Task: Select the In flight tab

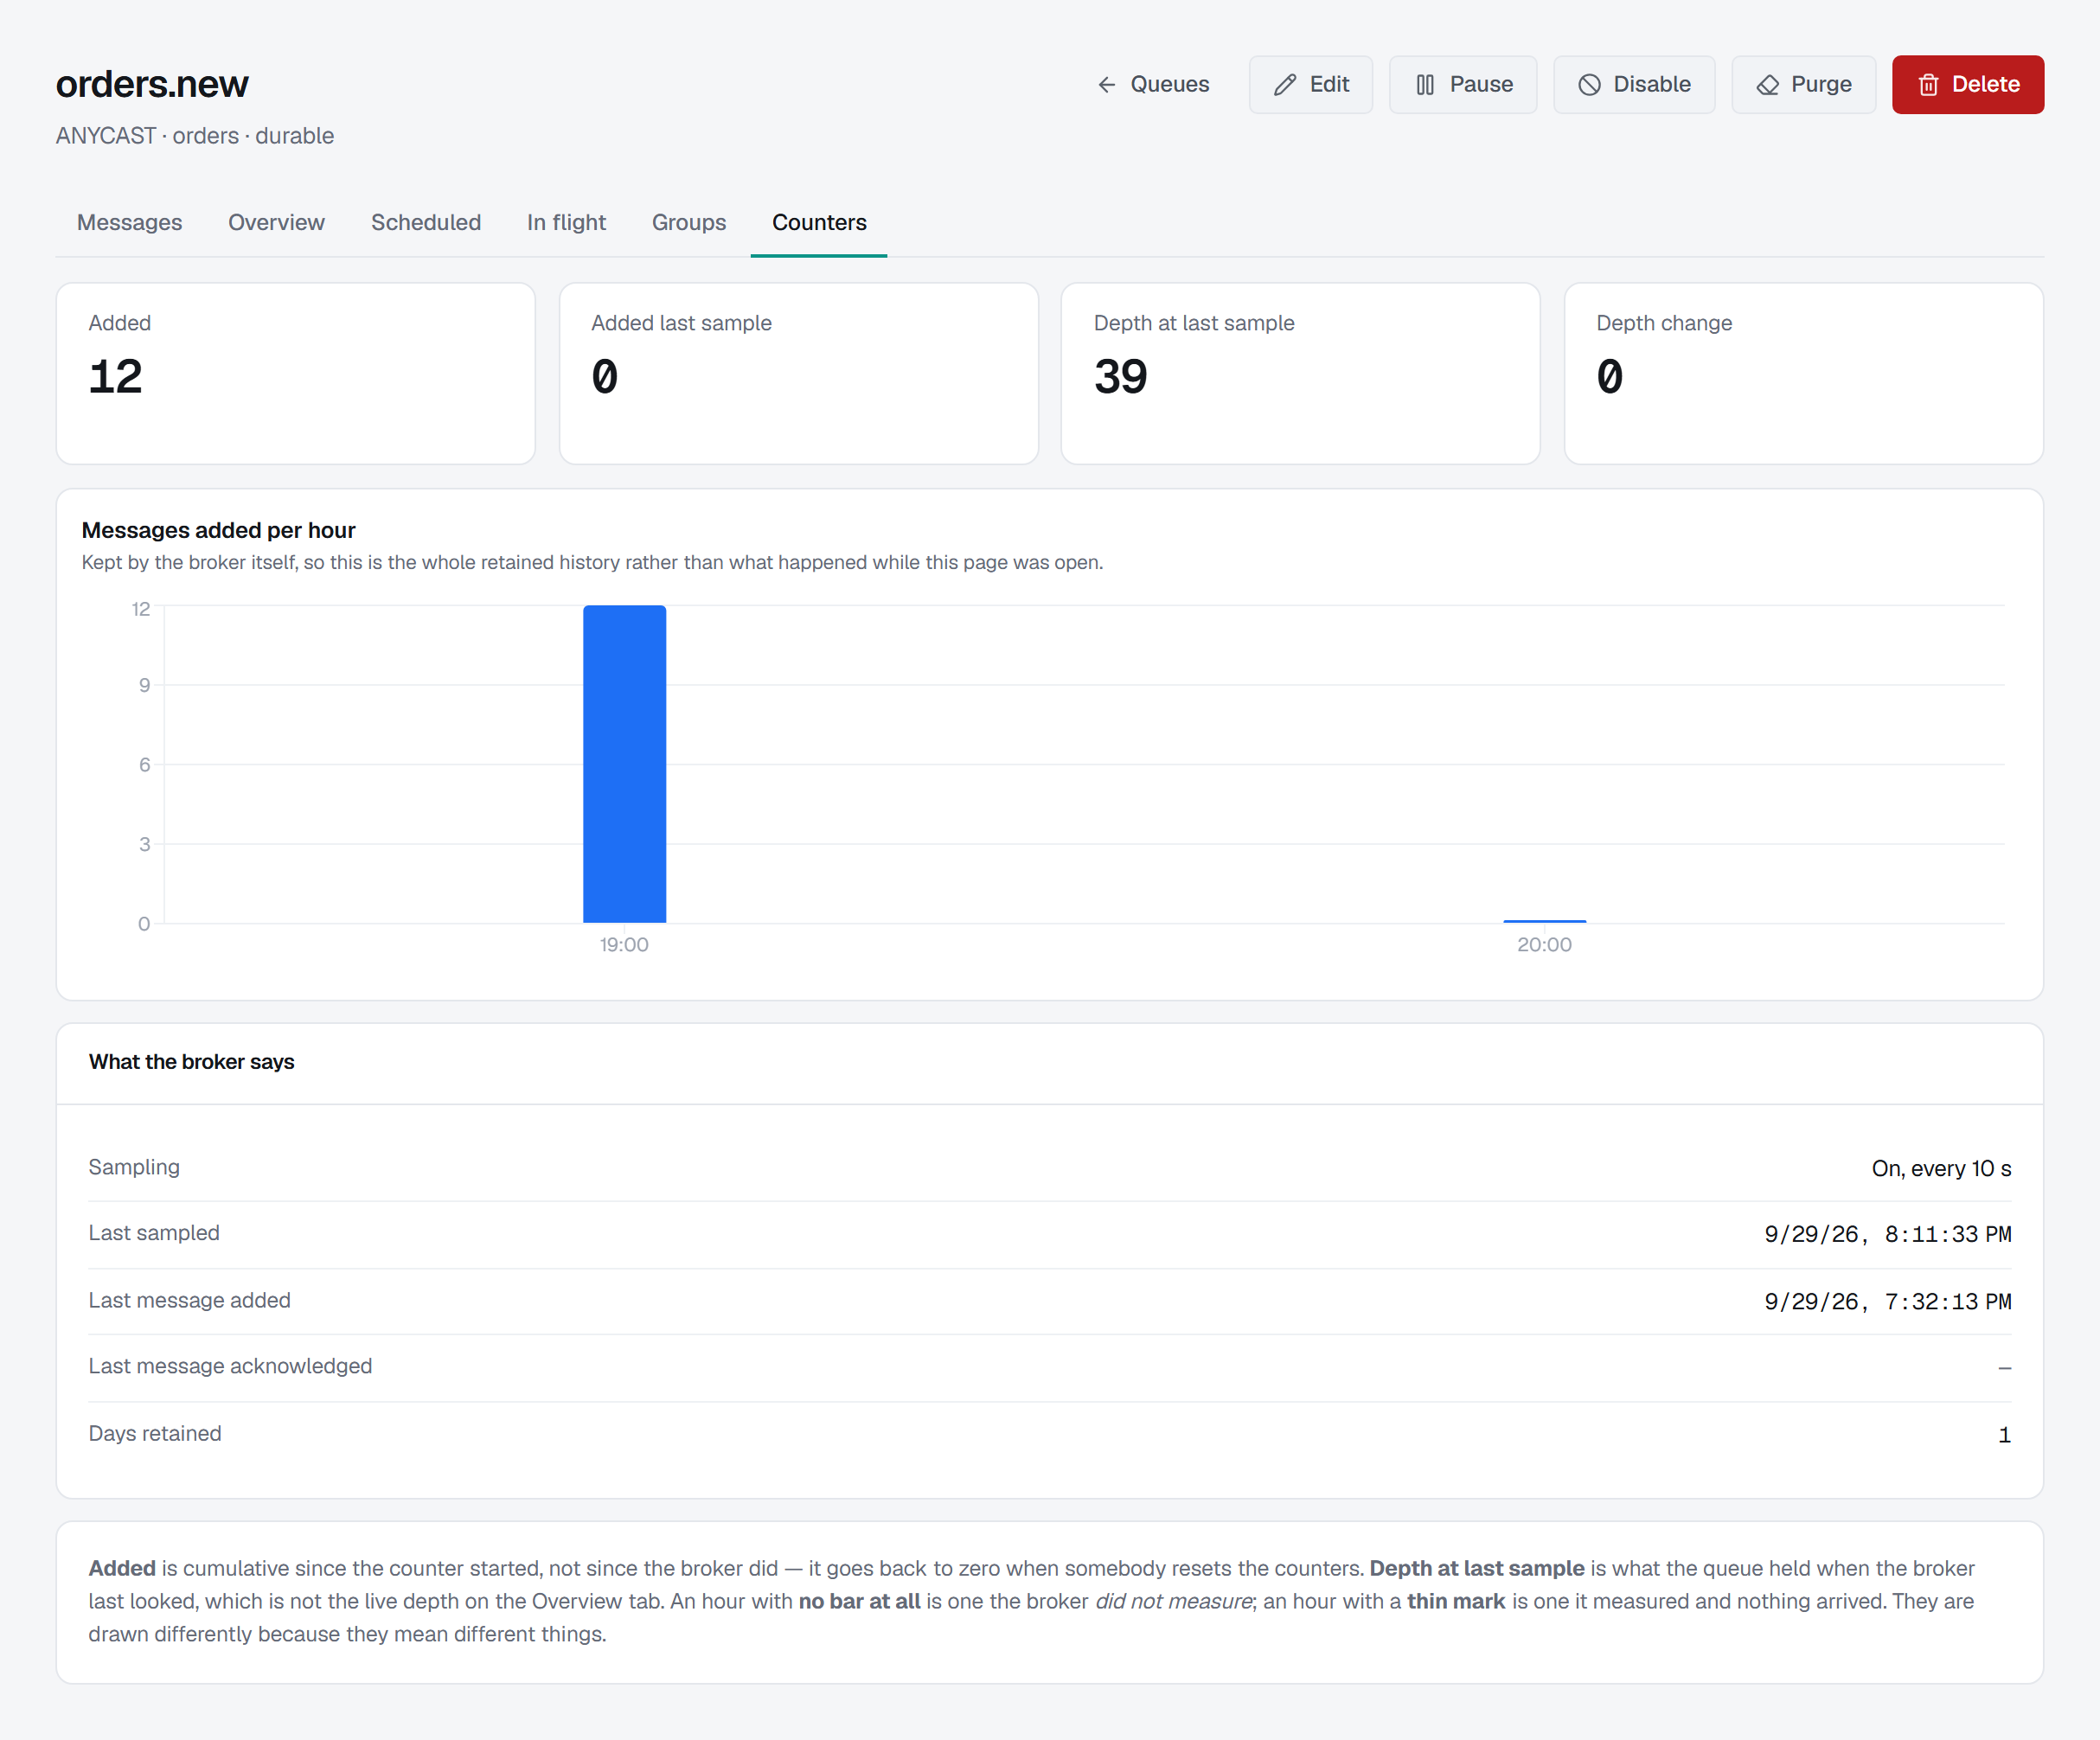Action: point(566,222)
